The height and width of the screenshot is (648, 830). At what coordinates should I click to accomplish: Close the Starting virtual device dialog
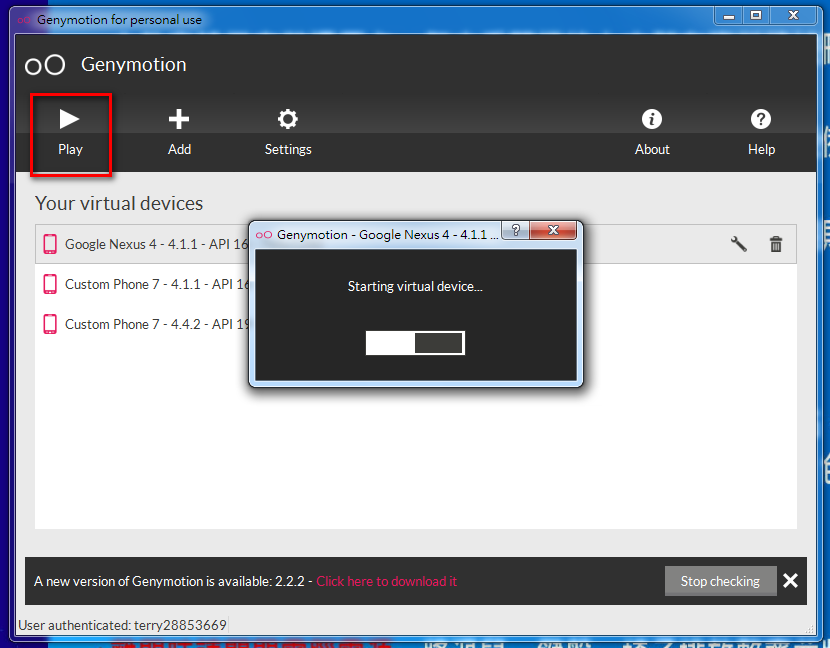coord(553,230)
